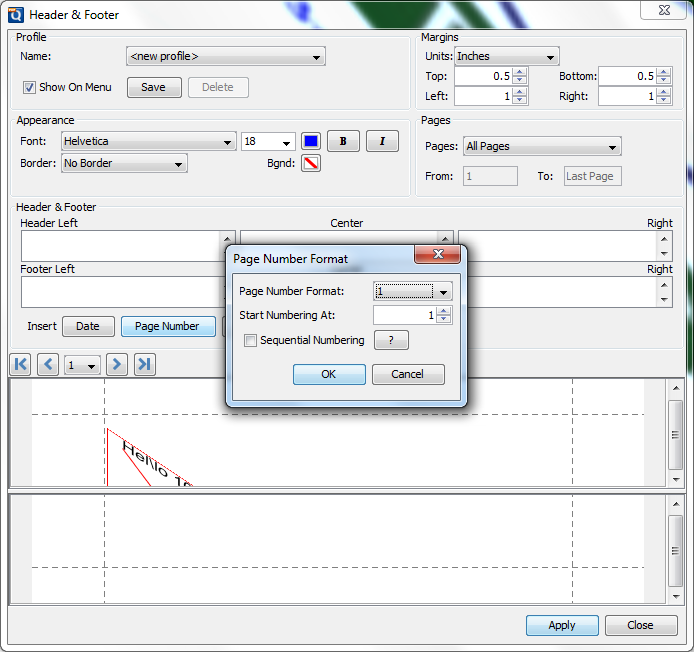Open the Units dropdown showing Inches
This screenshot has width=694, height=652.
(x=507, y=56)
